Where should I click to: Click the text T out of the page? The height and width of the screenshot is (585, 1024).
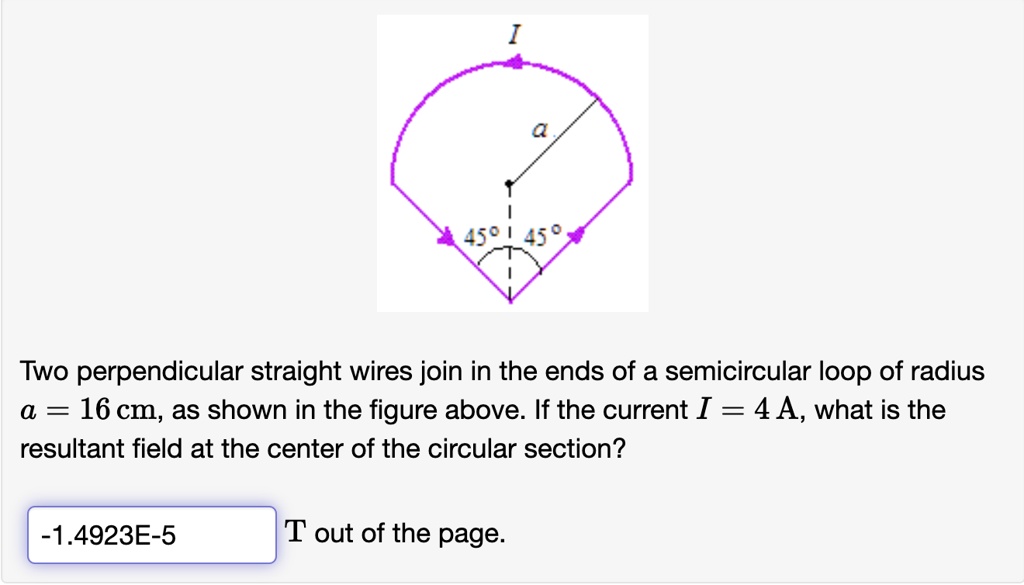click(396, 532)
